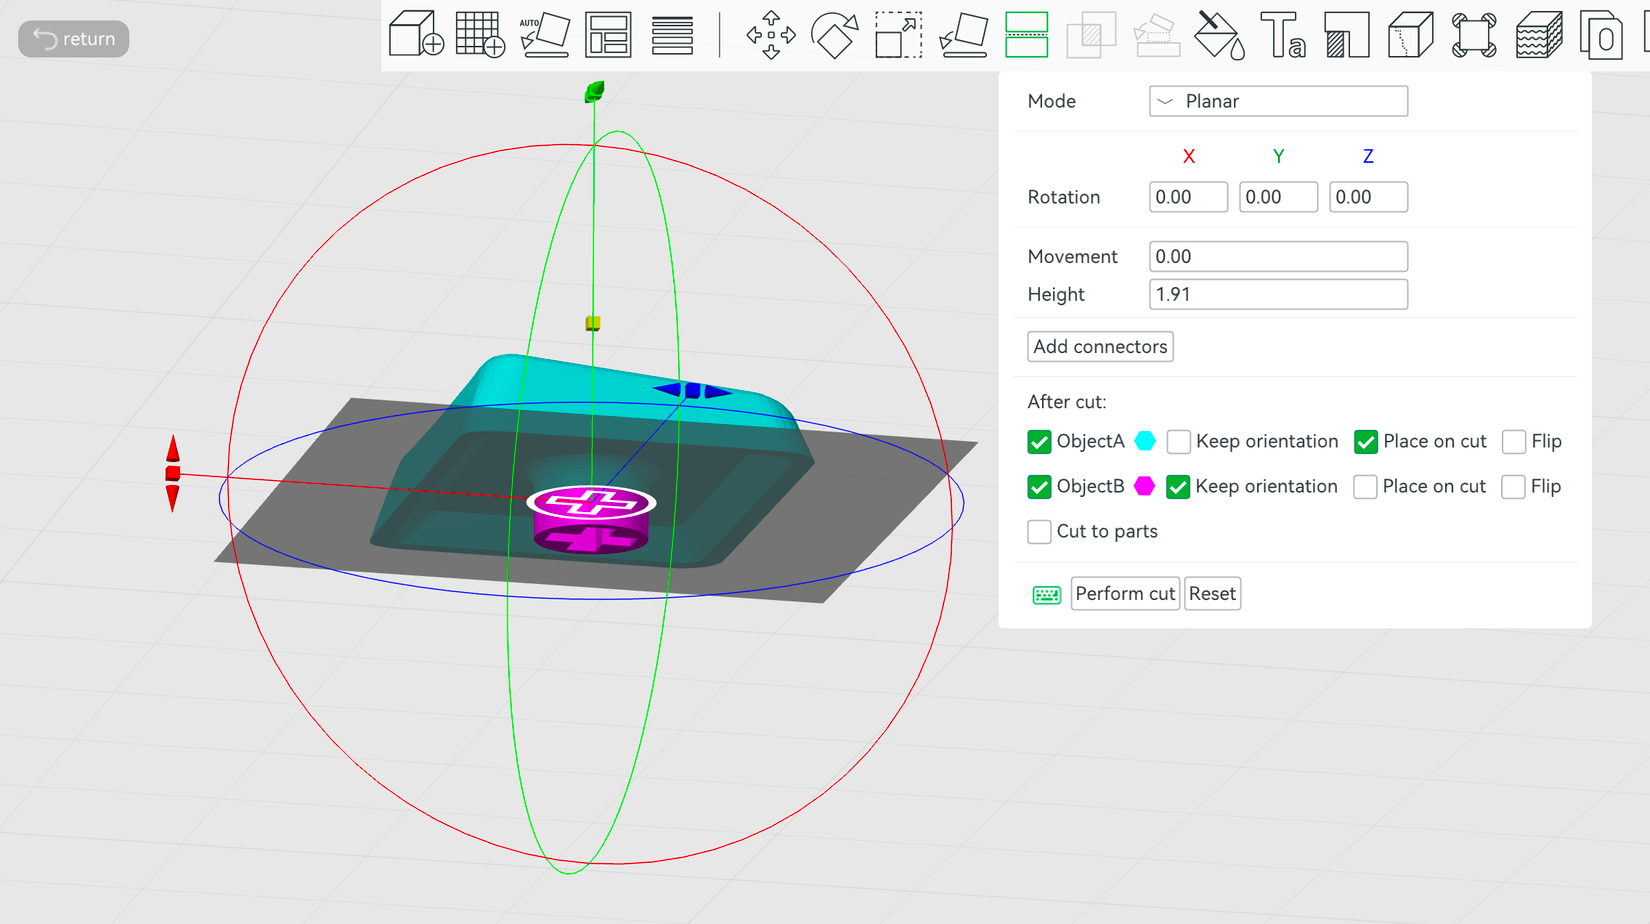Select the Lay on face tool
Image resolution: width=1650 pixels, height=924 pixels.
[963, 35]
